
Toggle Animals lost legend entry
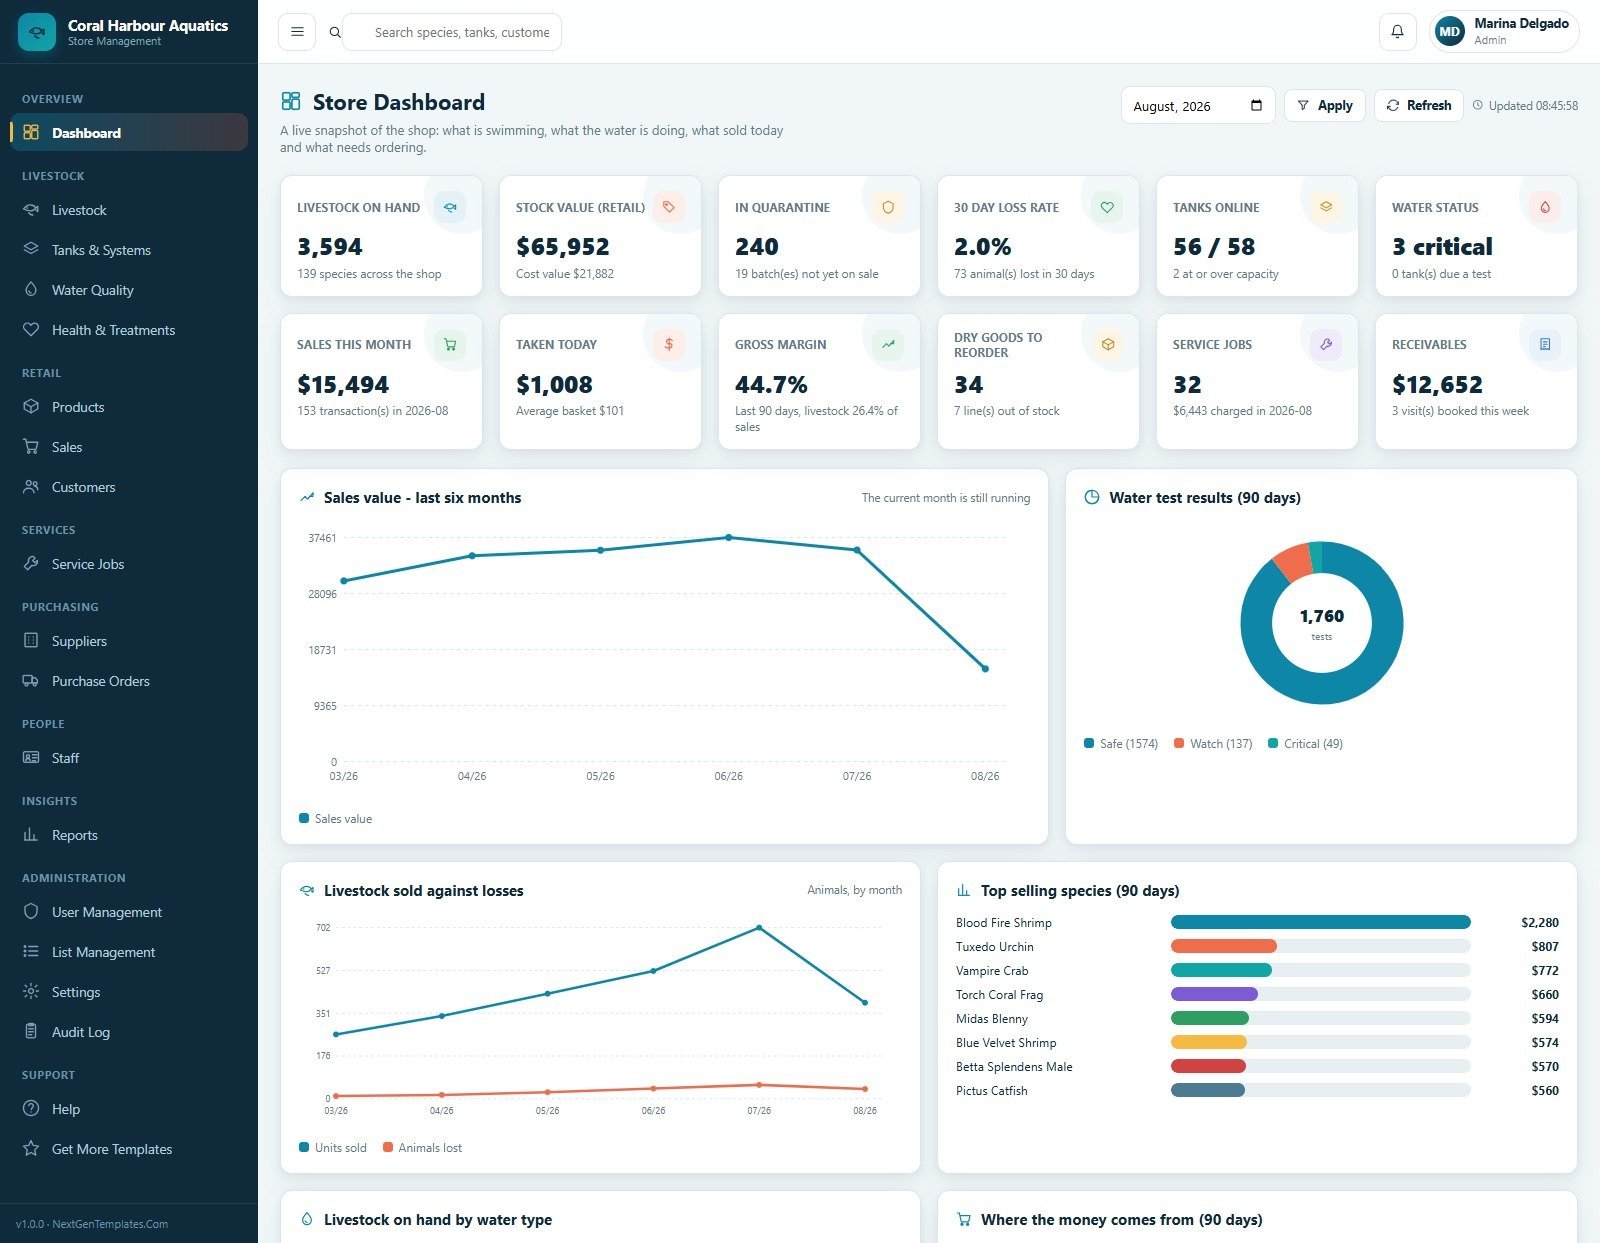tap(422, 1147)
